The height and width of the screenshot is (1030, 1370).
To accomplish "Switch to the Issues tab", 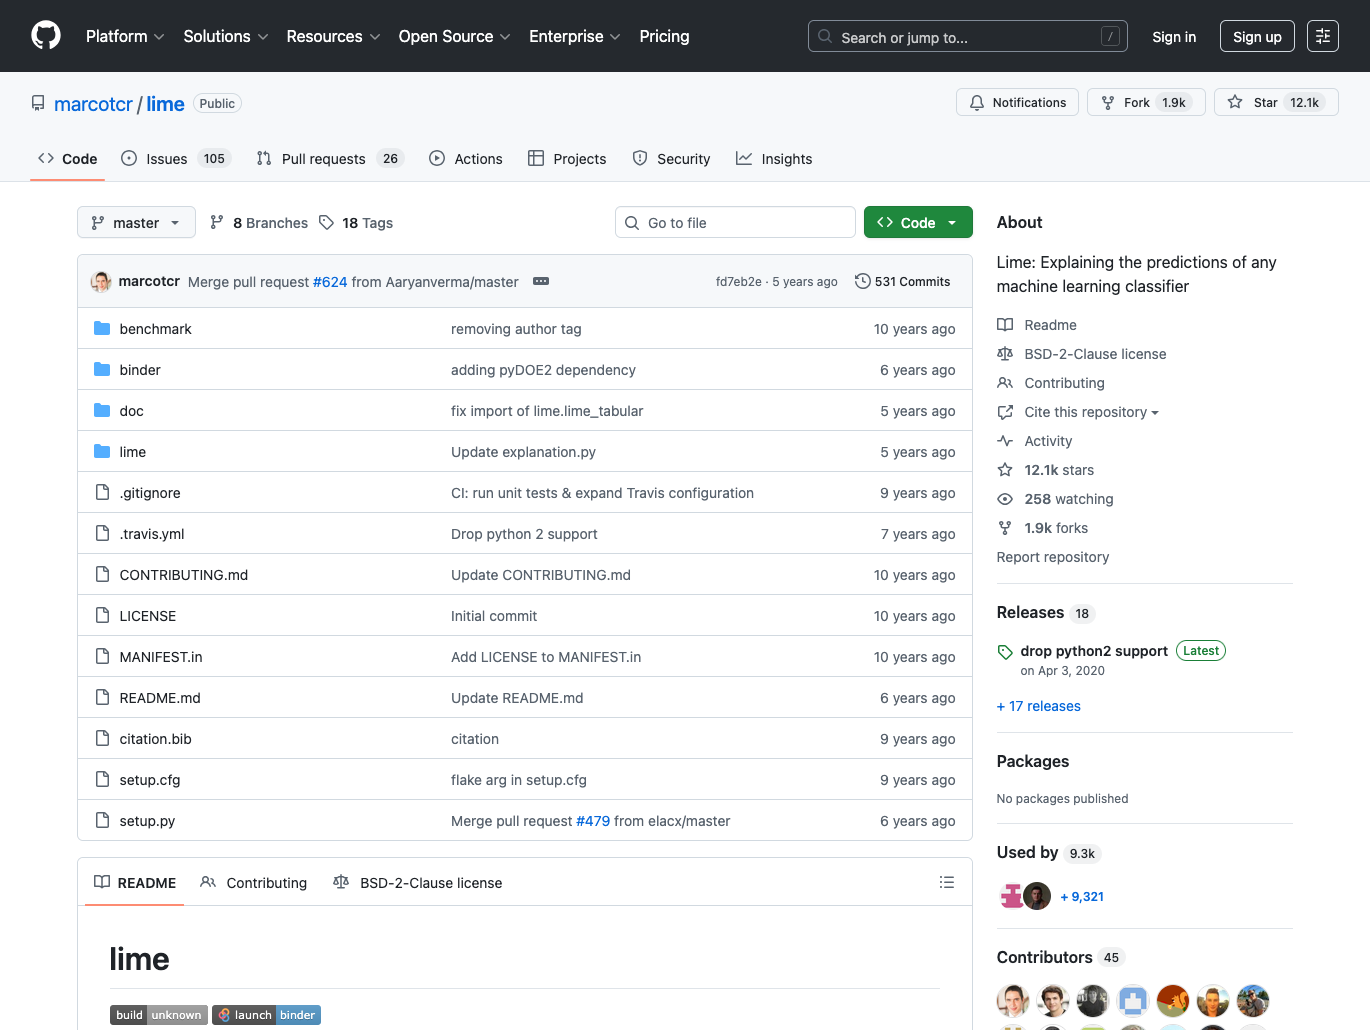I will click(x=176, y=159).
